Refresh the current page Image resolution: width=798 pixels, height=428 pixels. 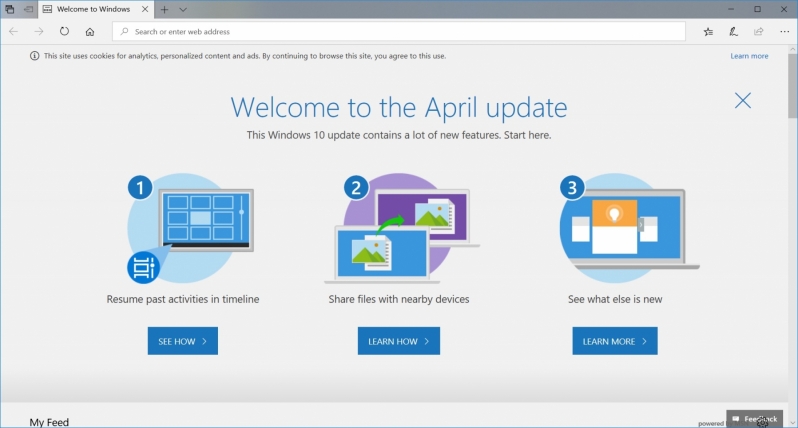click(64, 31)
